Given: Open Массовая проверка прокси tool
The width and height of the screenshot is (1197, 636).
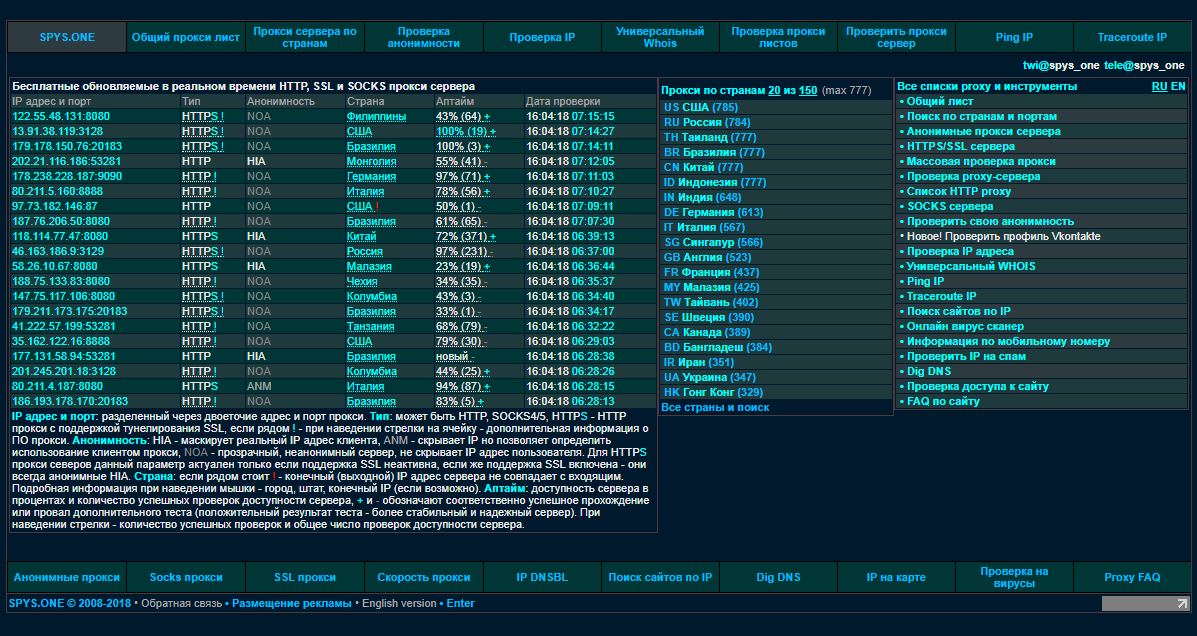Looking at the screenshot, I should [981, 162].
